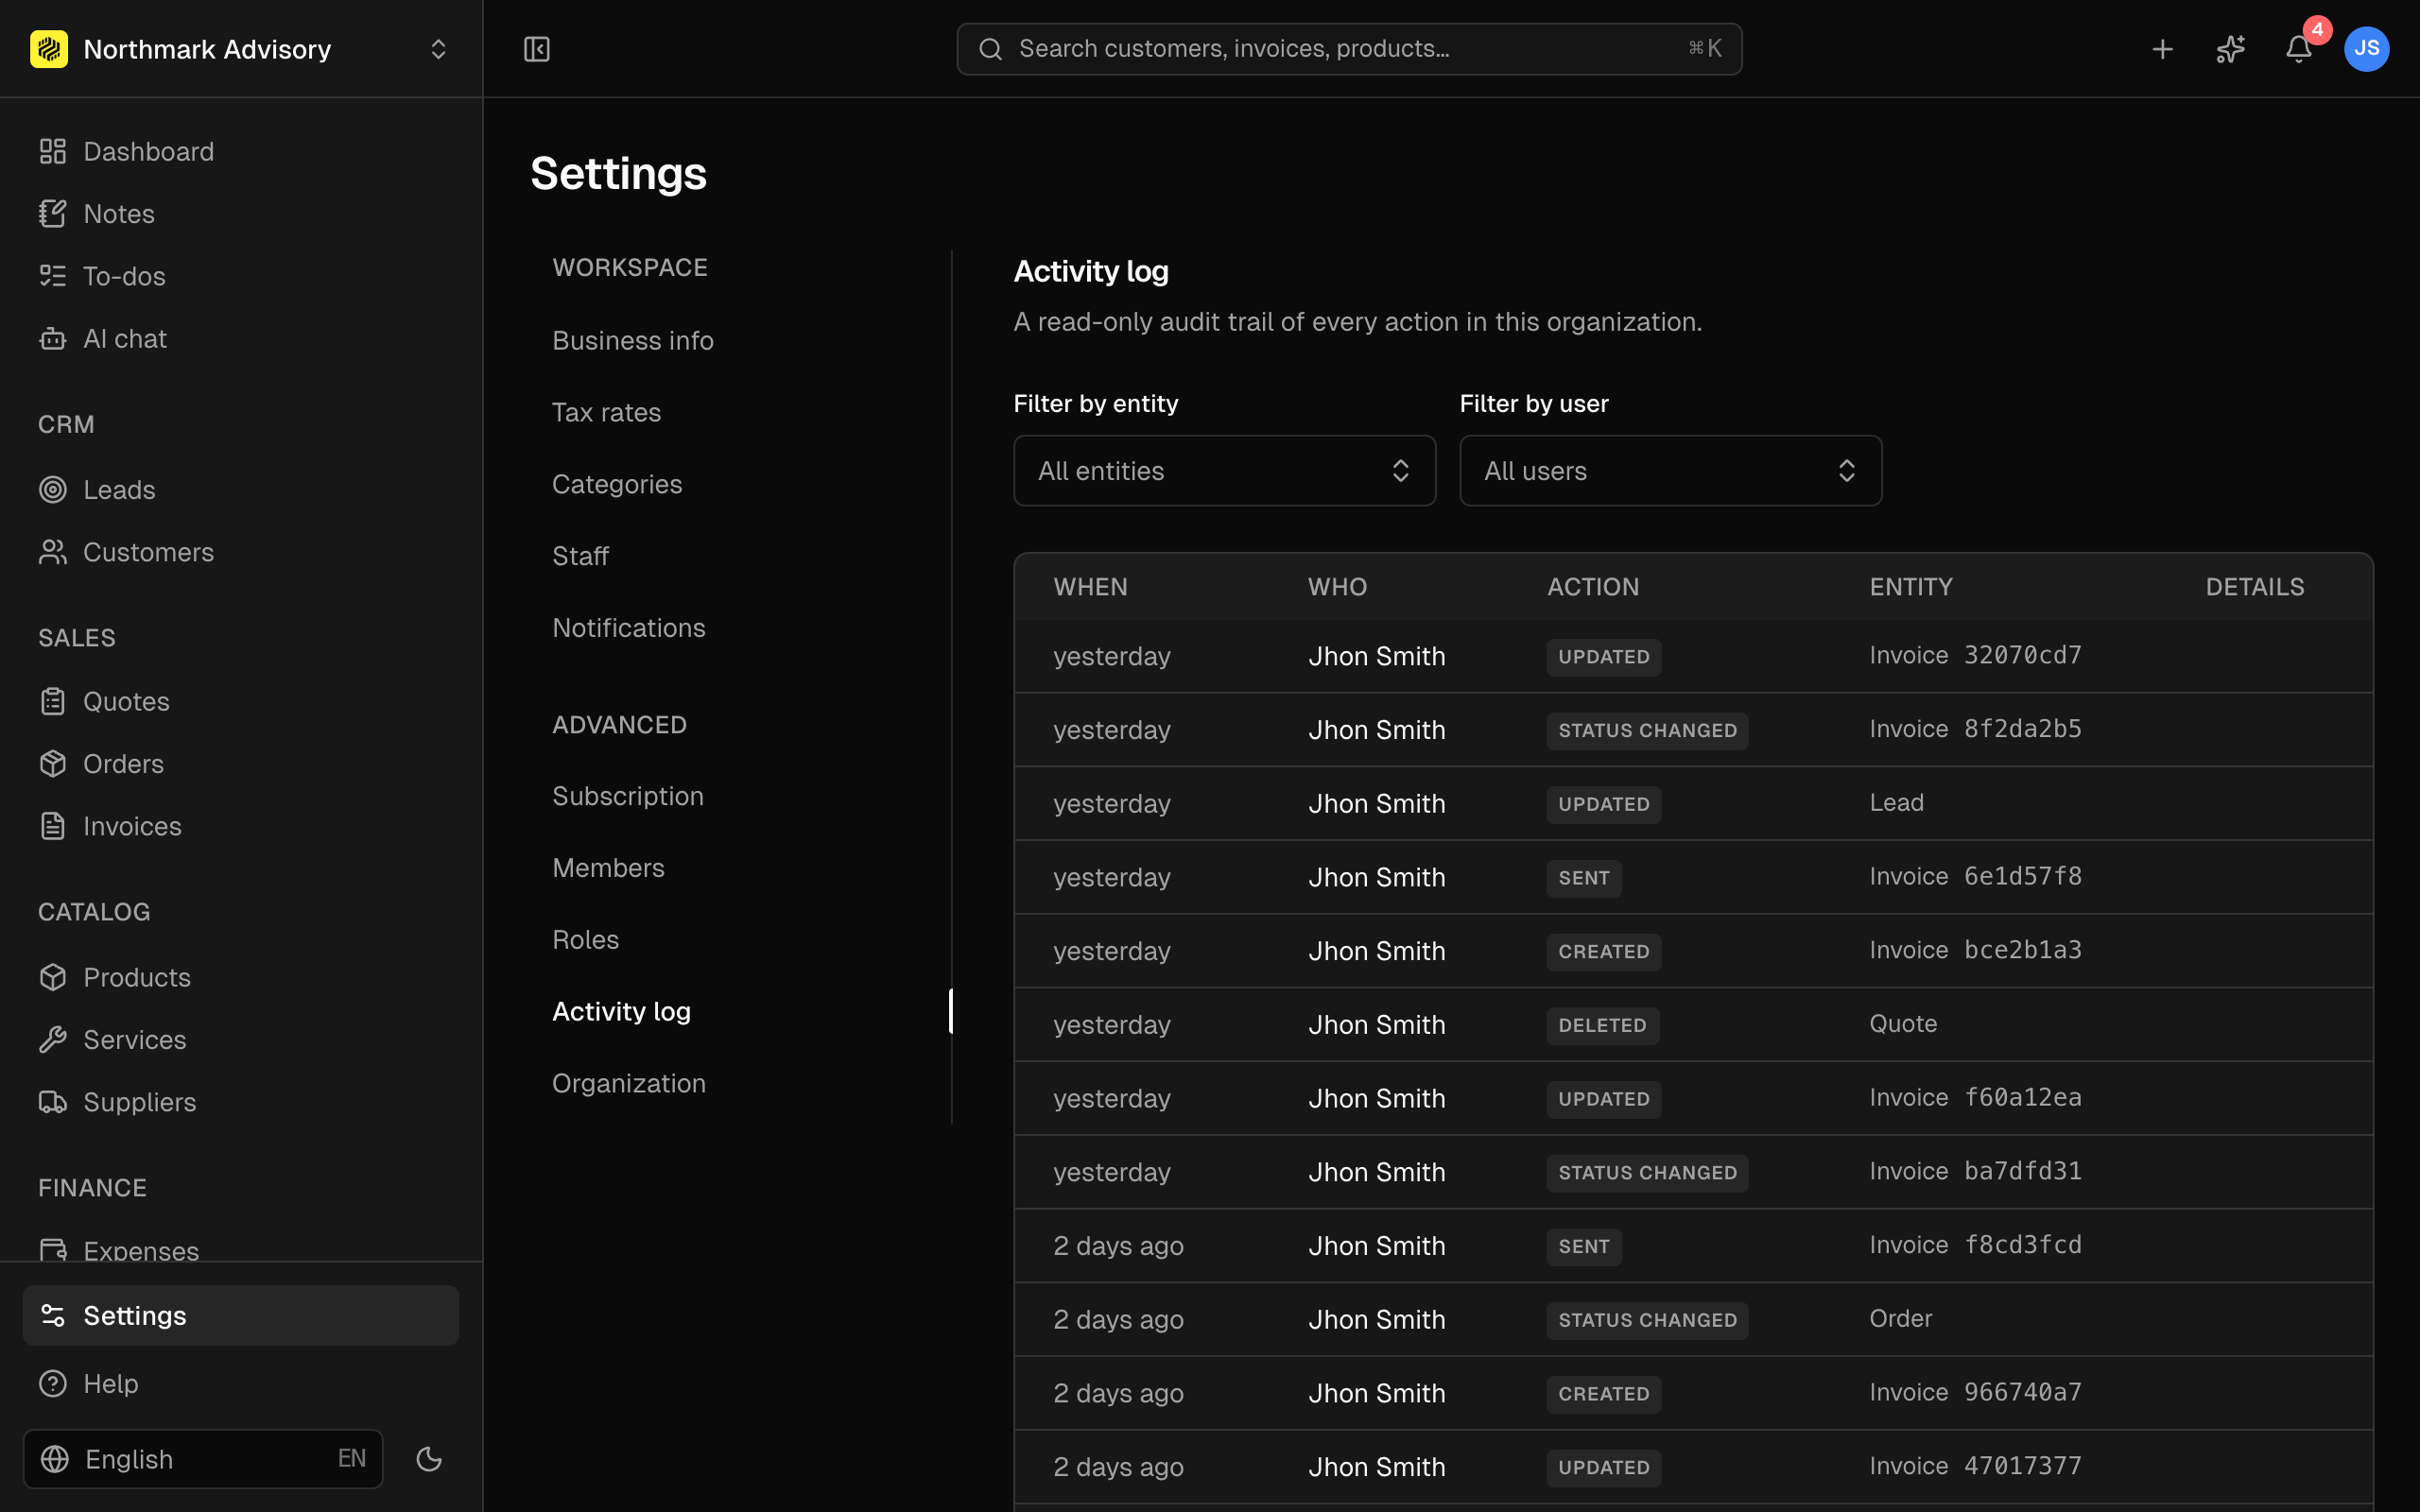Click the CREATED badge on bce2b1a3 row
This screenshot has width=2420, height=1512.
(1603, 951)
